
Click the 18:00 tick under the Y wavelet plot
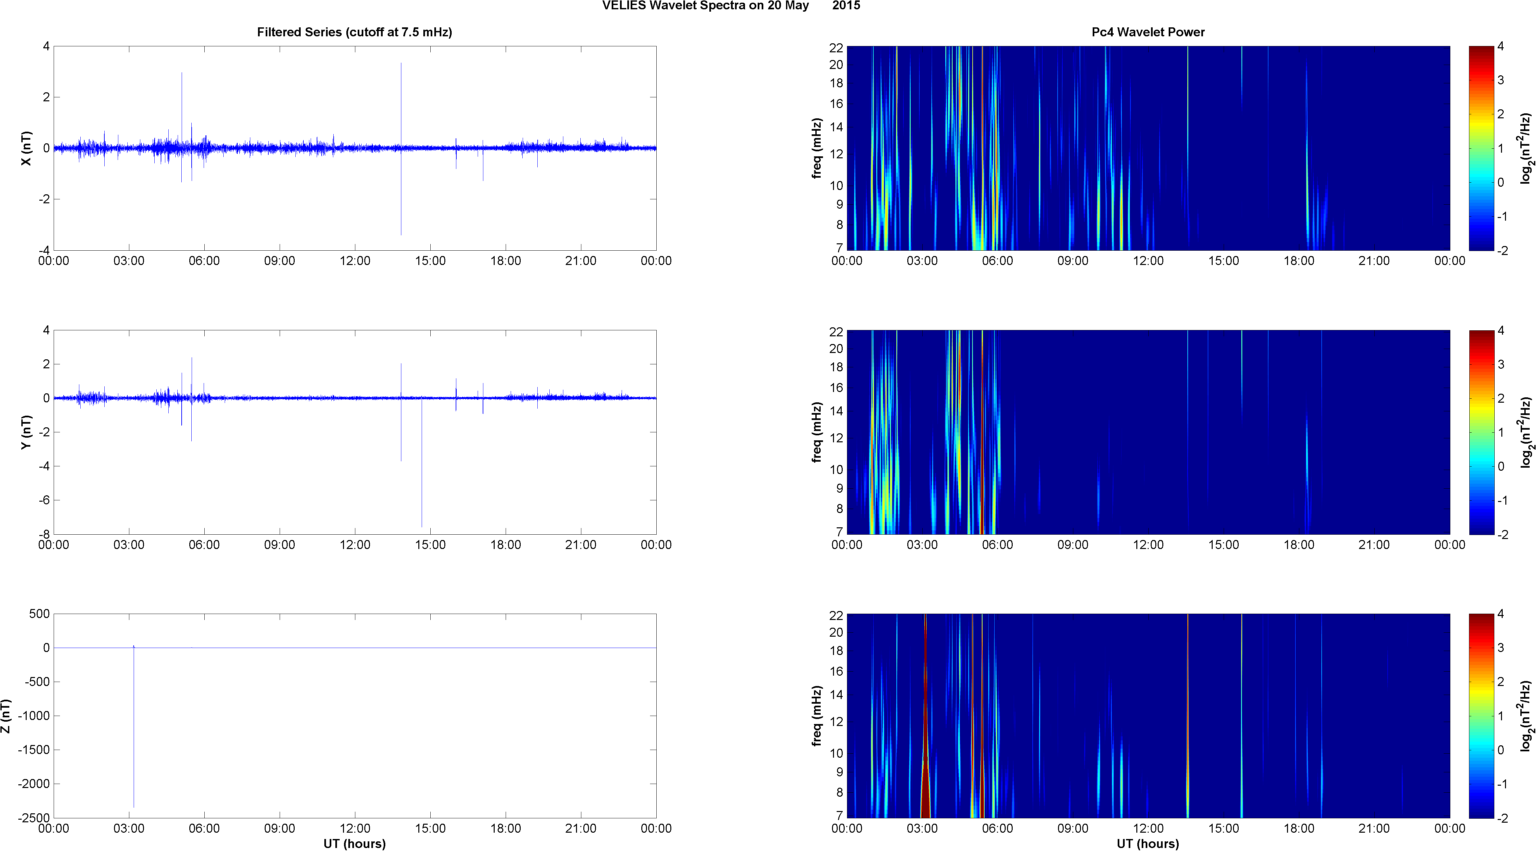(x=1299, y=545)
